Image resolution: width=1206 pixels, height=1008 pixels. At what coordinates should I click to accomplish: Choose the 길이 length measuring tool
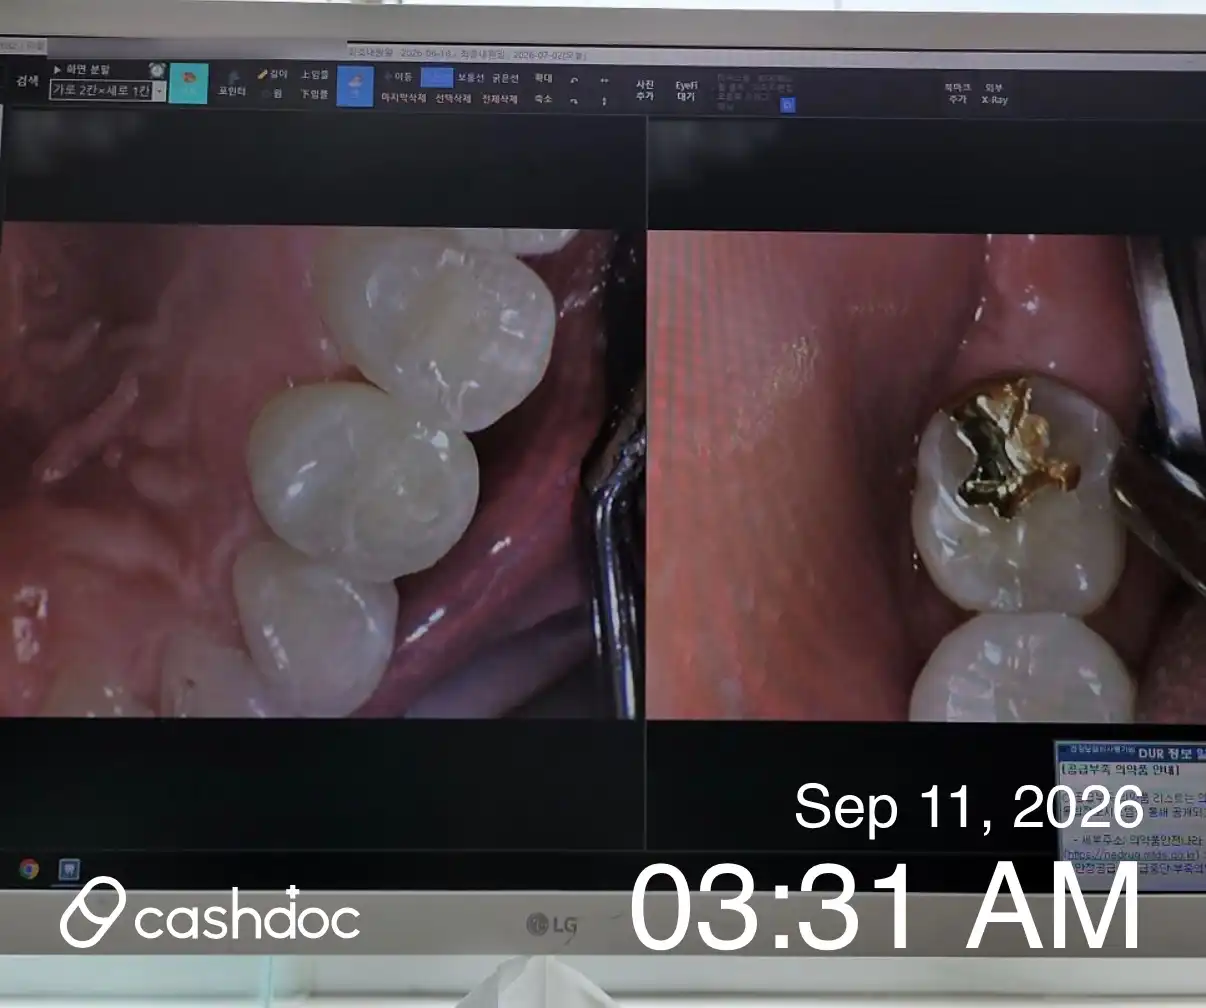[x=272, y=74]
